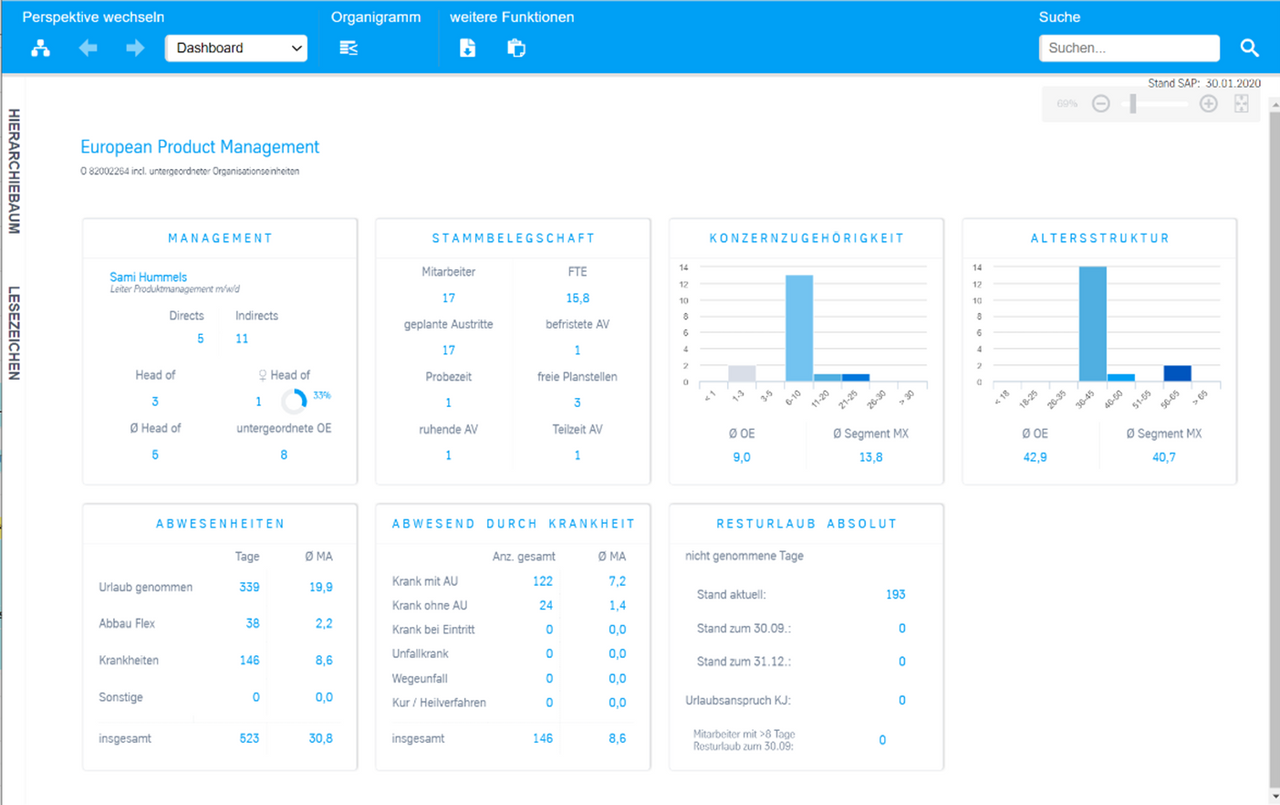Go forward with the right arrow icon
This screenshot has height=805, width=1280.
[x=135, y=48]
